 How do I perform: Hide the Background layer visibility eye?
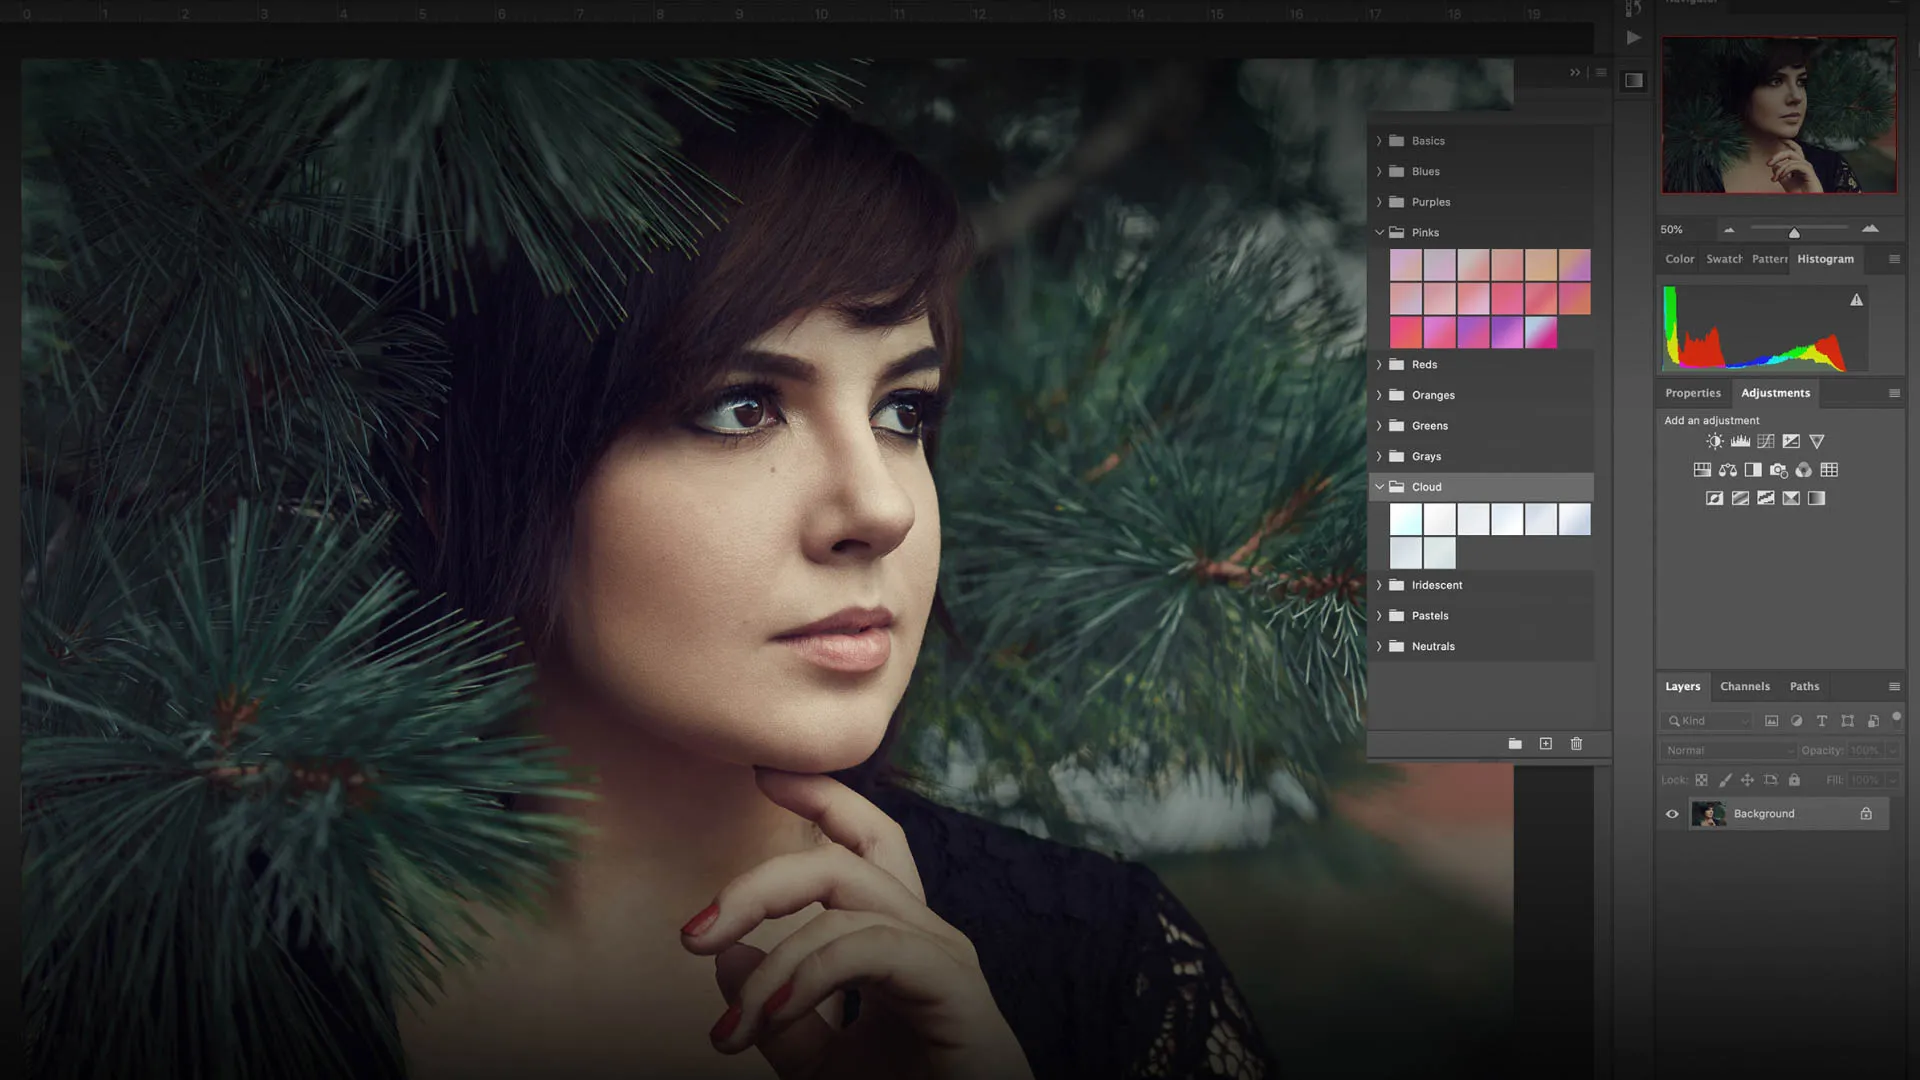click(x=1672, y=814)
